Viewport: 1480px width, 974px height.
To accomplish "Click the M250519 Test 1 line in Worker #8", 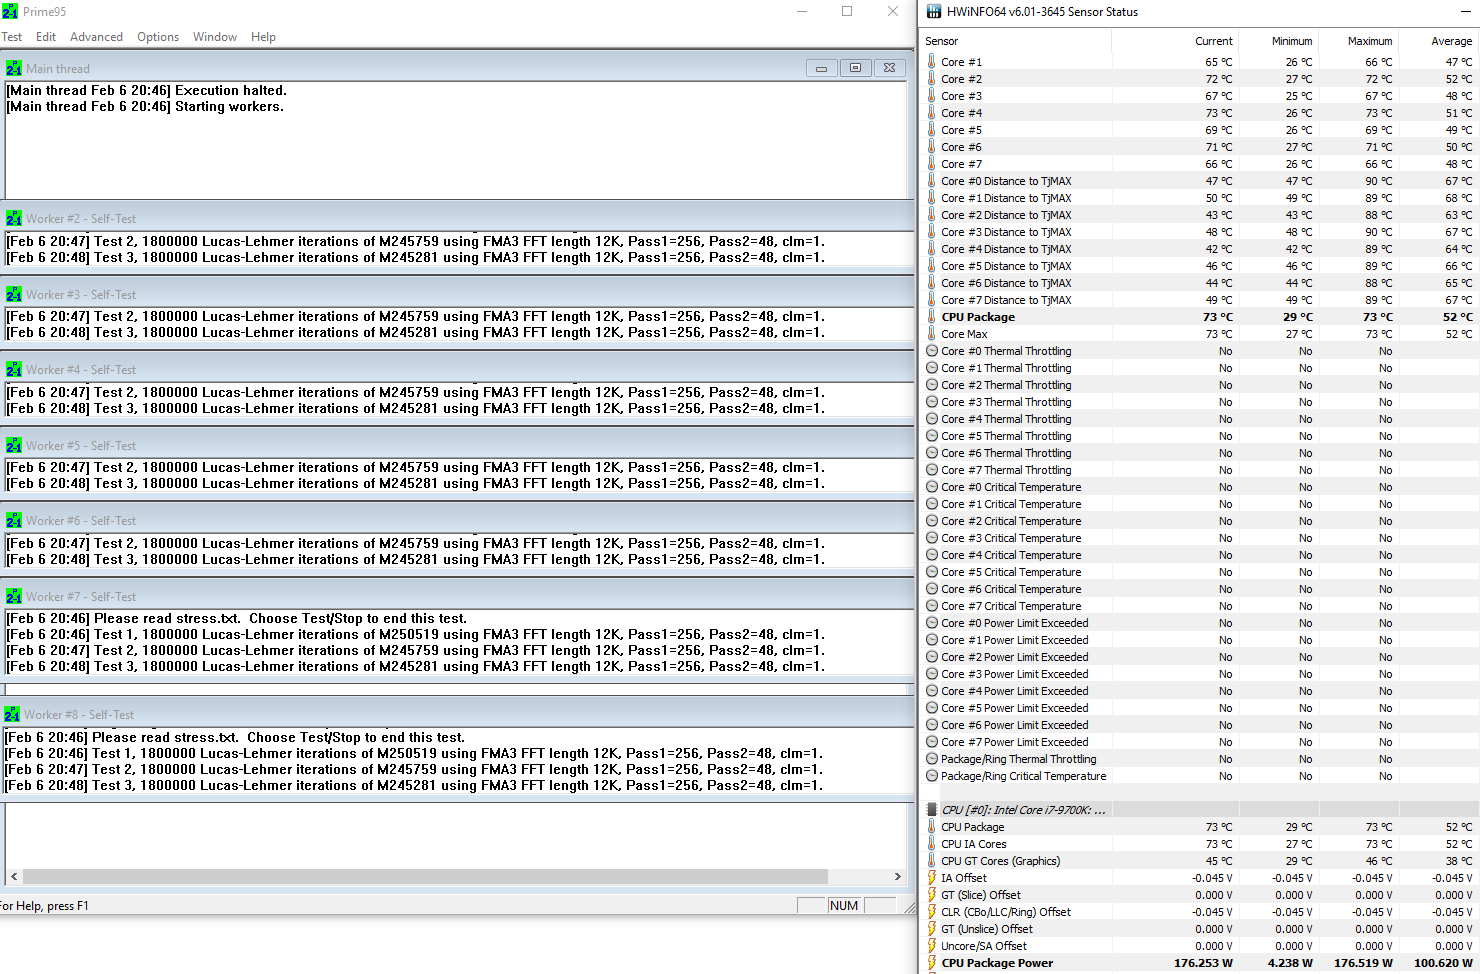I will click(x=414, y=753).
